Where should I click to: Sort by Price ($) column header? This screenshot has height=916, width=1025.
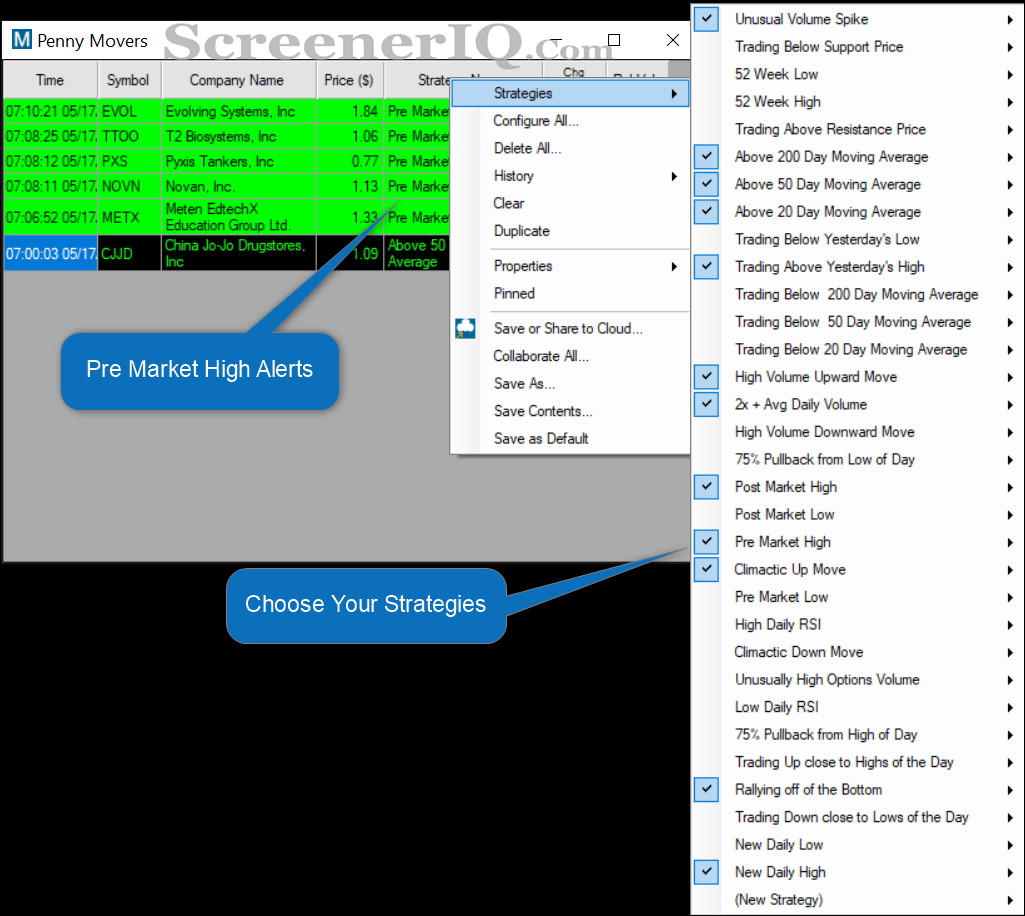tap(349, 80)
